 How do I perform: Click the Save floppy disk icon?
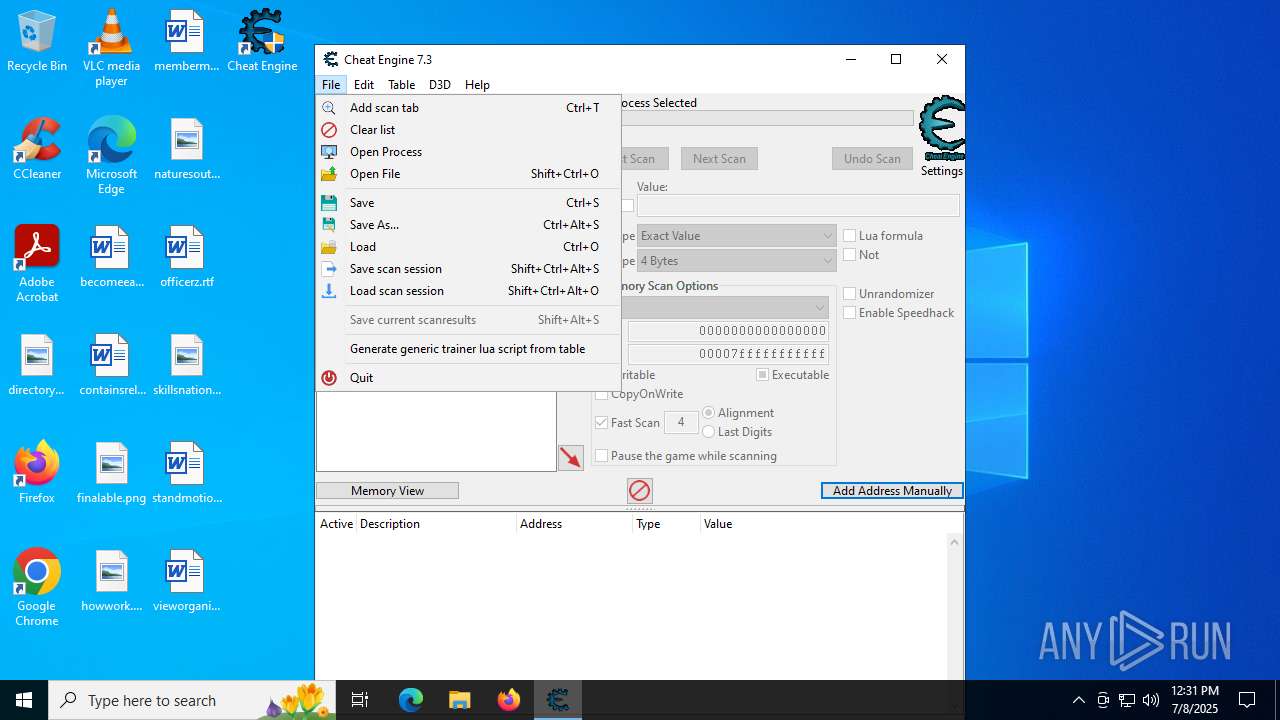[329, 202]
